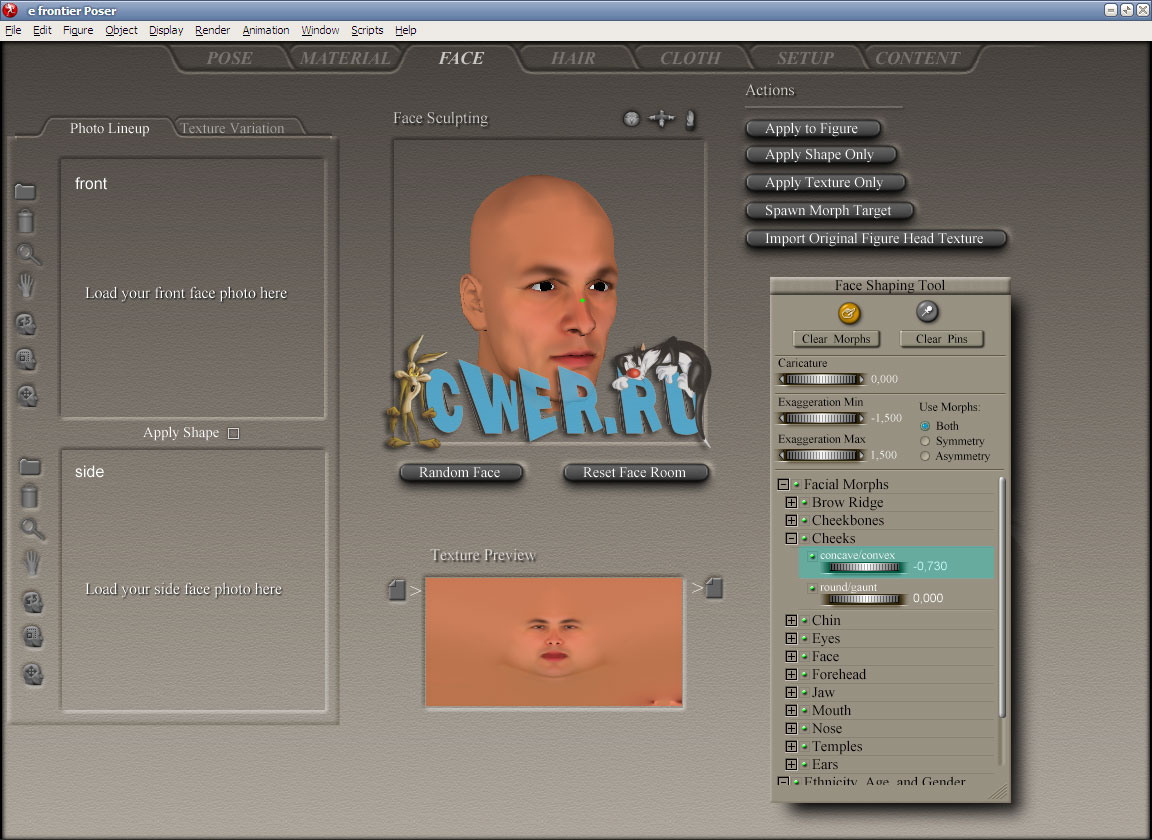Screen dimensions: 1152x840
Task: Select the magnifier tool for front photo
Action: 29,255
